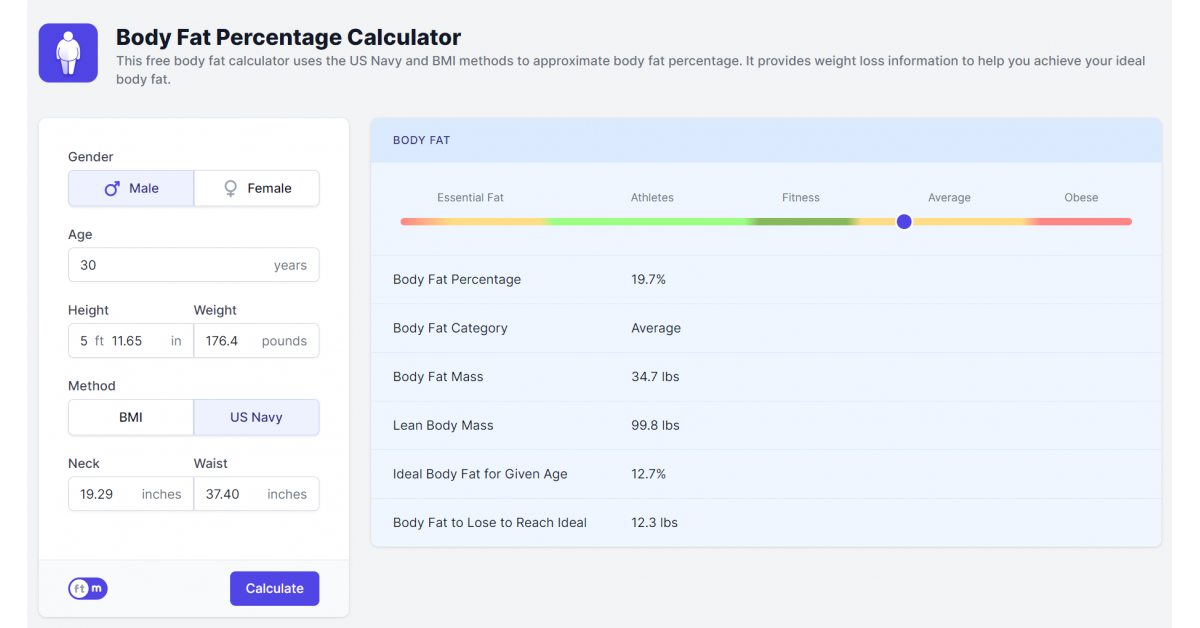Select Male gender option

[131, 188]
